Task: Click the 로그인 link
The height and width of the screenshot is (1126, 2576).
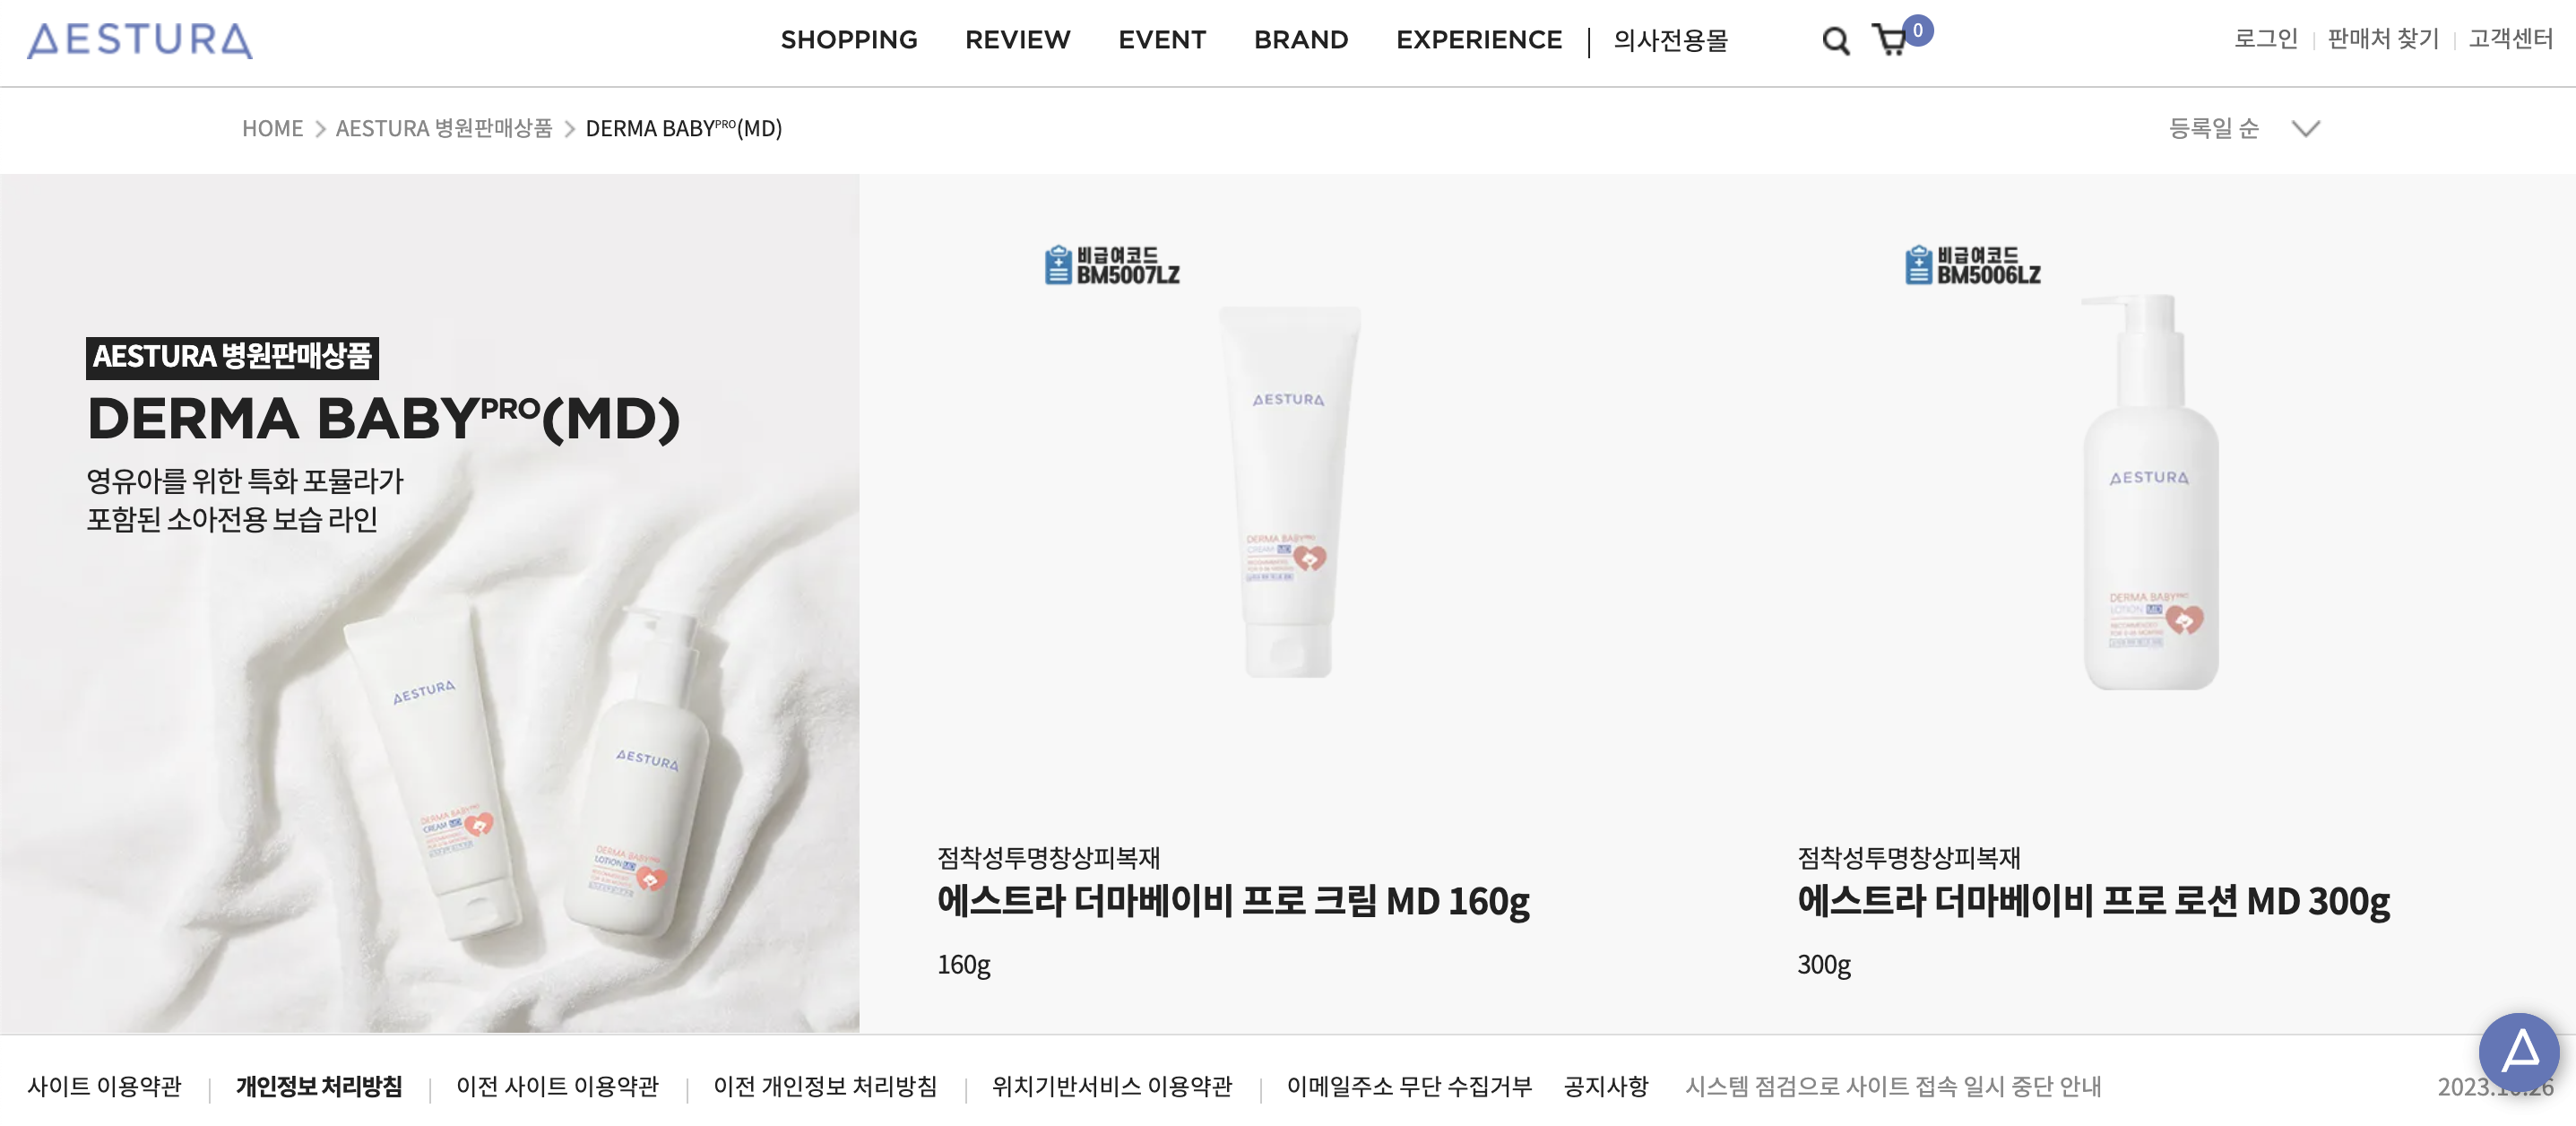Action: (x=2266, y=39)
